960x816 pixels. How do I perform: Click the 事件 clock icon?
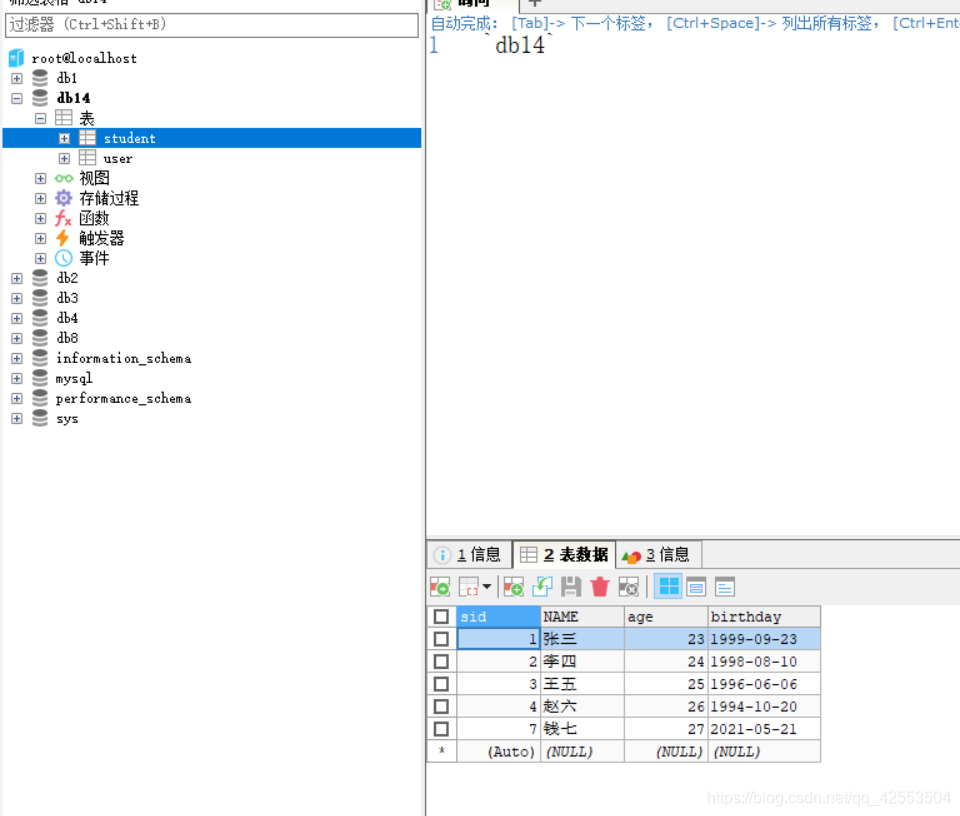[x=64, y=258]
